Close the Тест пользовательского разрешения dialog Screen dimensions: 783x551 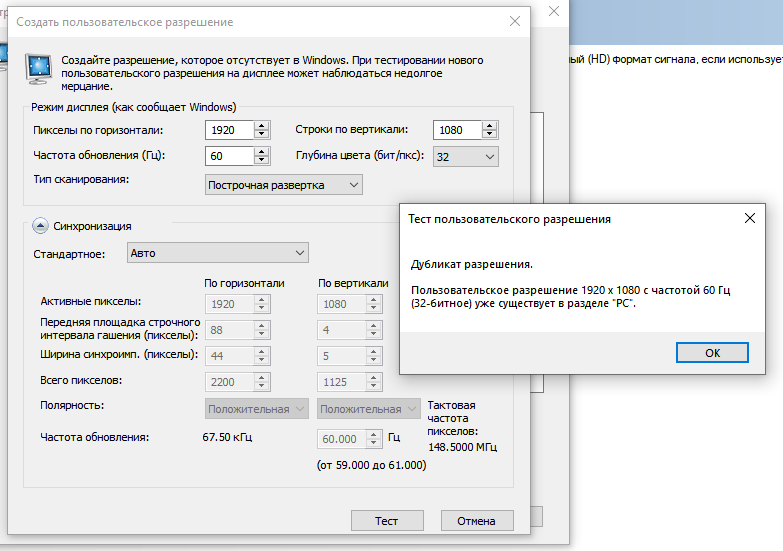tap(750, 218)
